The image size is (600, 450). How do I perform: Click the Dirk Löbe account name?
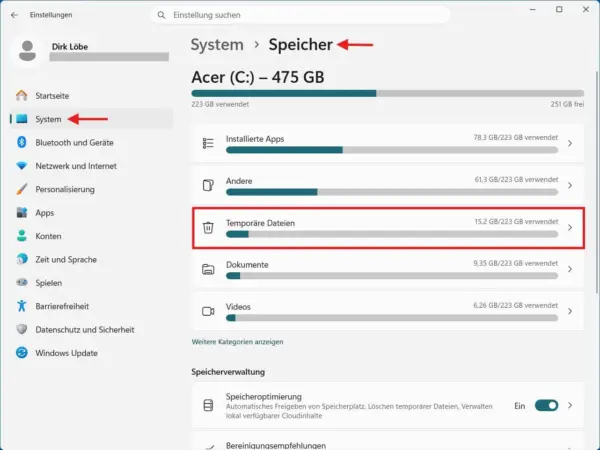coord(70,46)
